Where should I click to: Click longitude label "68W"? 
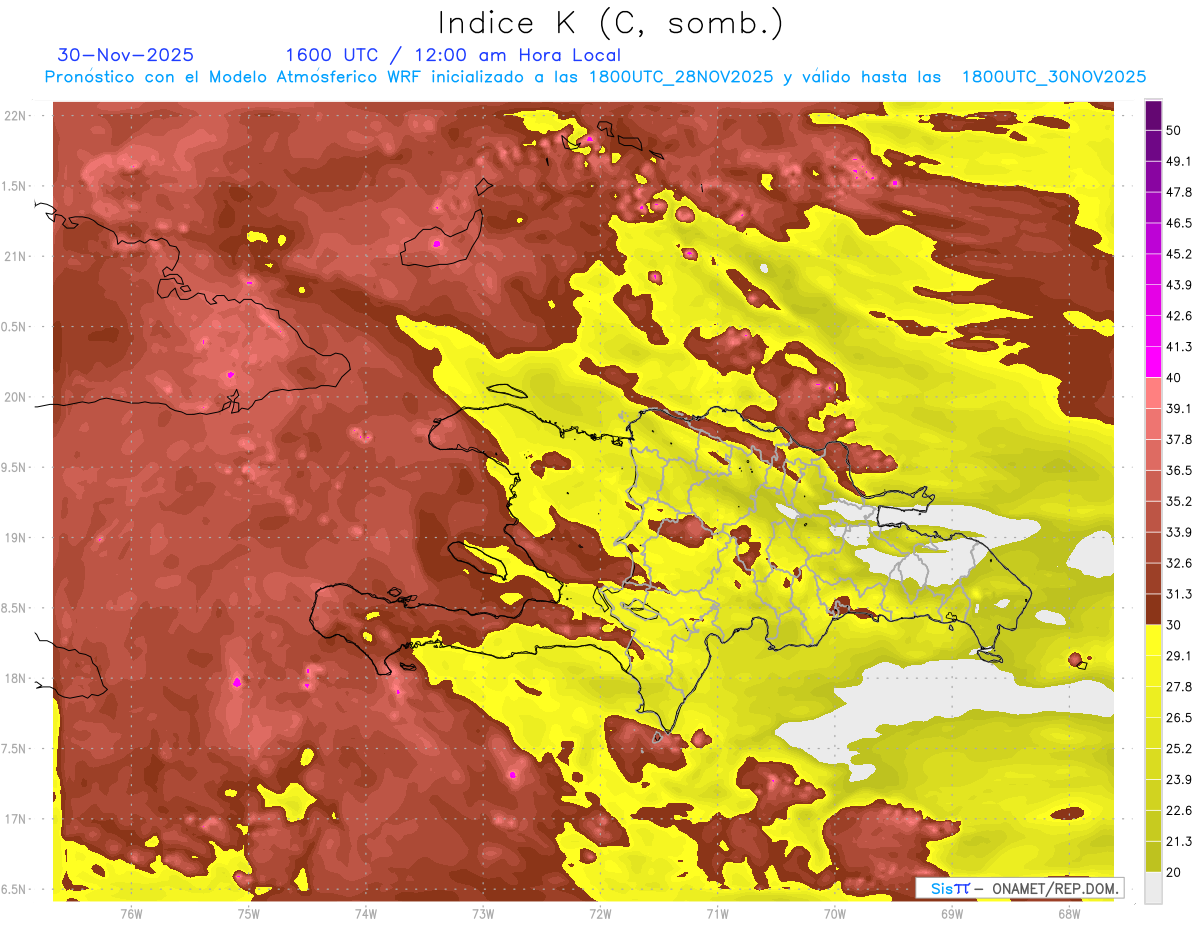click(1069, 913)
